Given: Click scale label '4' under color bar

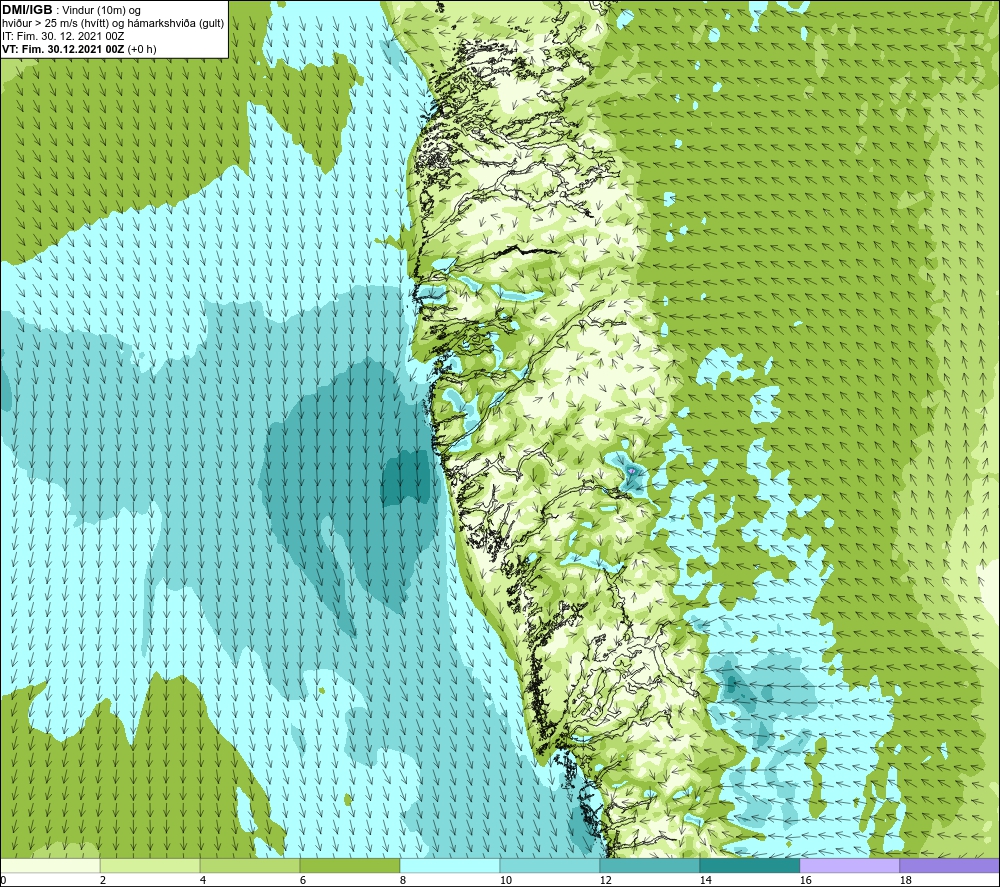Looking at the screenshot, I should click(x=203, y=880).
